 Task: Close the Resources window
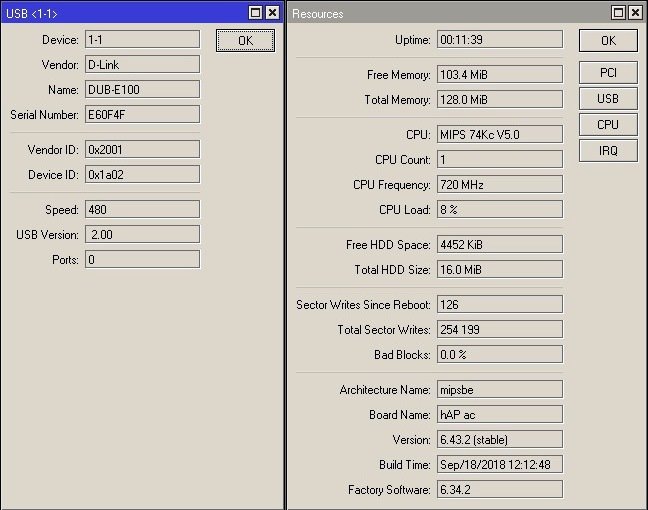[x=636, y=13]
